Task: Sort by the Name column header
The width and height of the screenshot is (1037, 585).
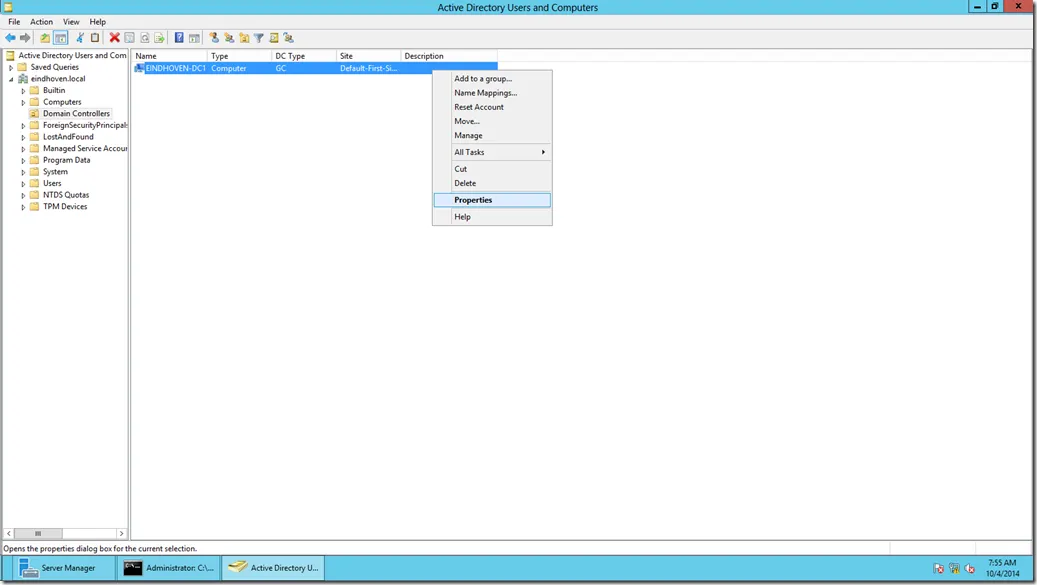Action: 169,56
